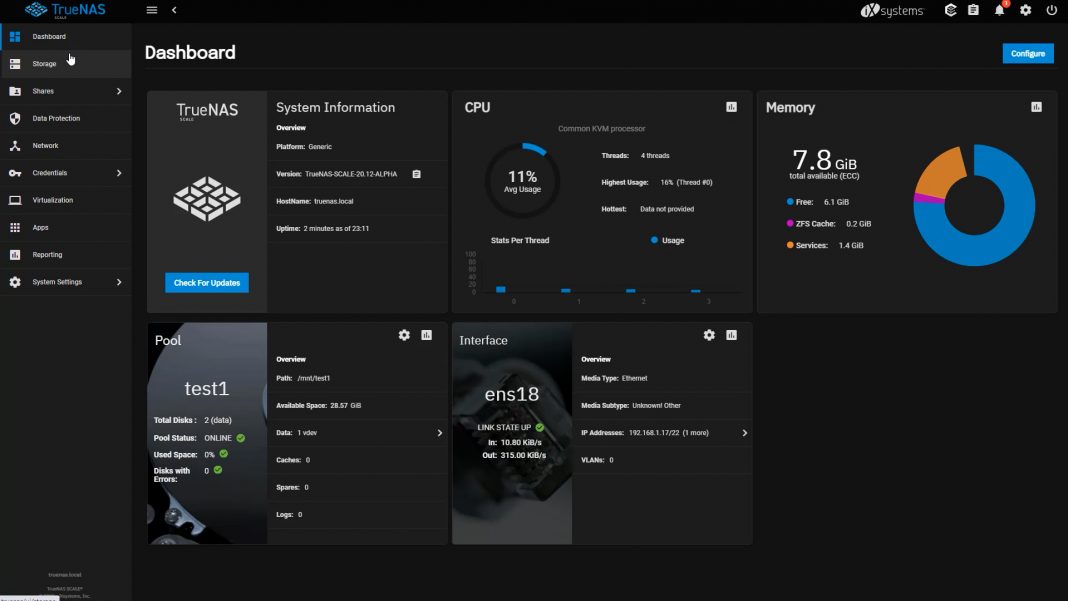Click the Configure dashboard button

click(x=1028, y=53)
